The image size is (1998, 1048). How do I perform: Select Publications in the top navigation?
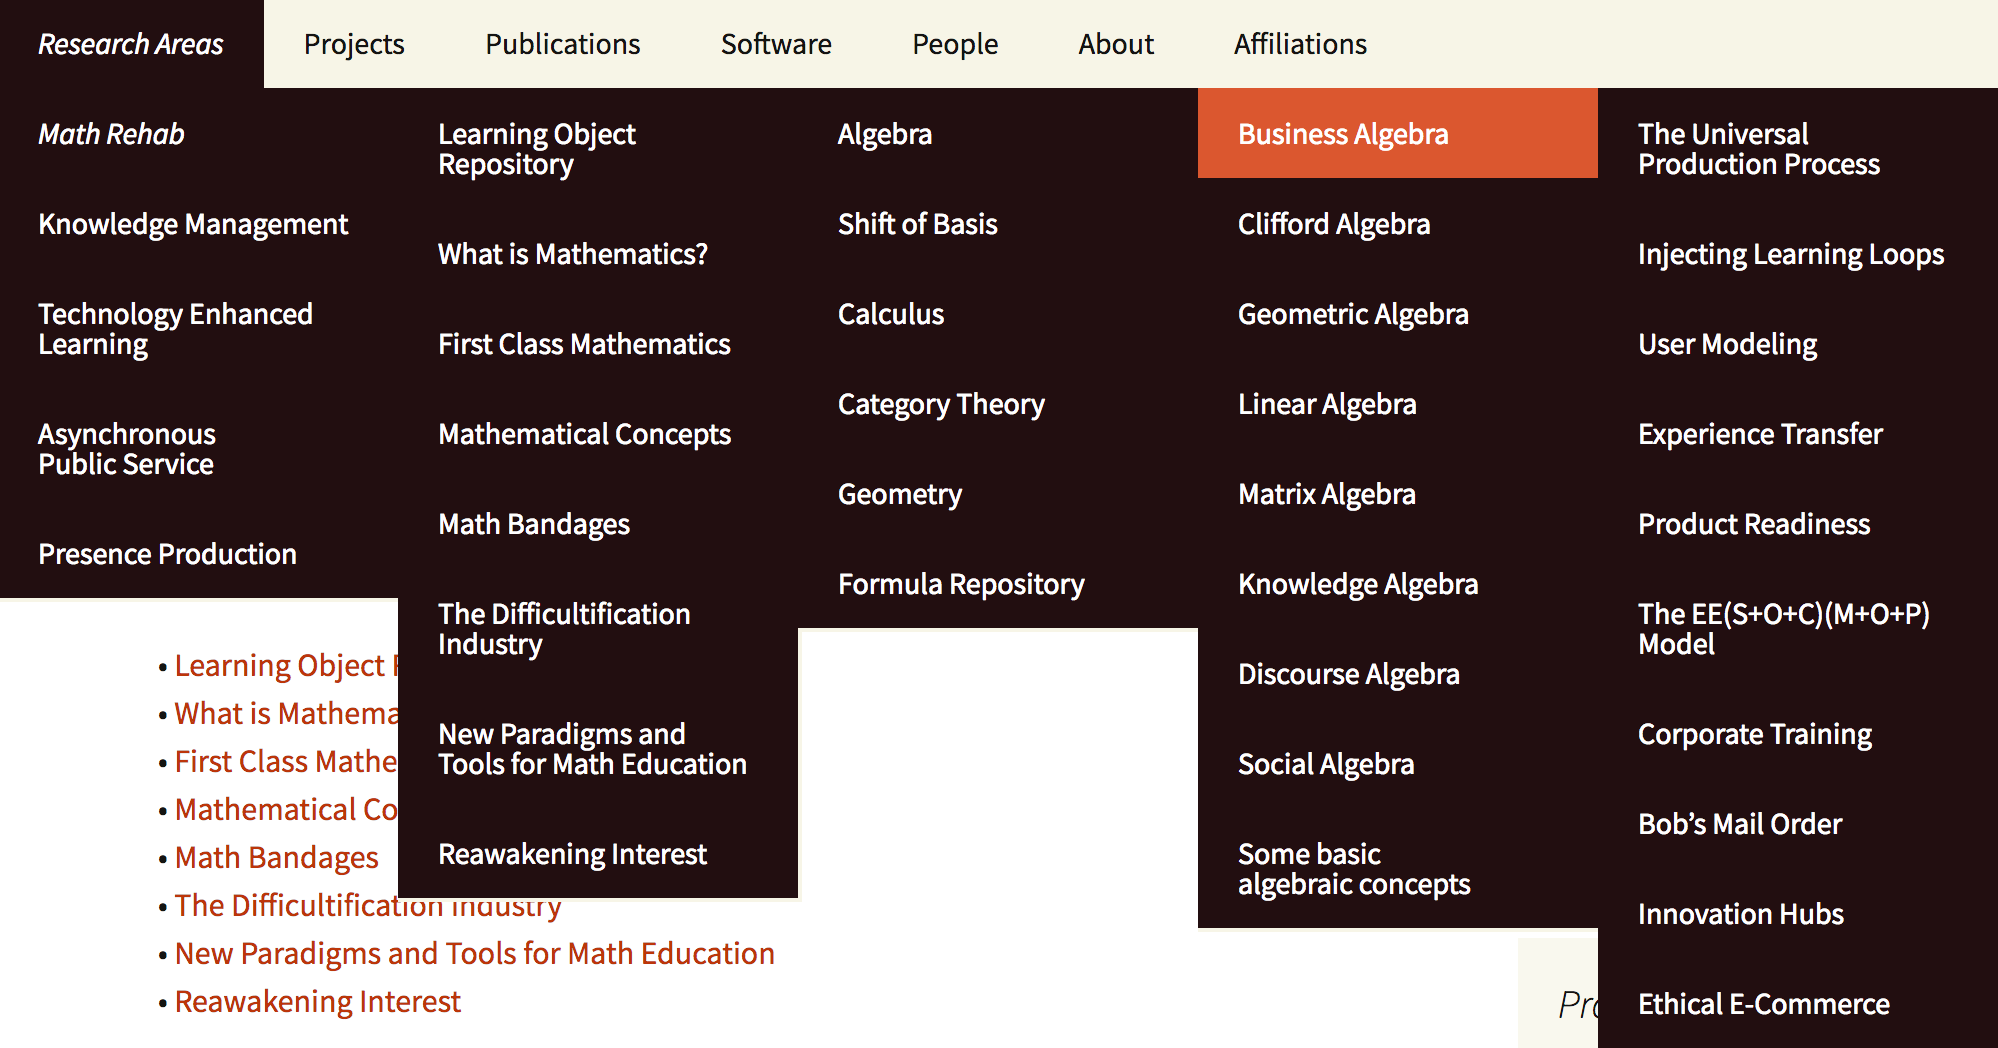click(x=562, y=44)
